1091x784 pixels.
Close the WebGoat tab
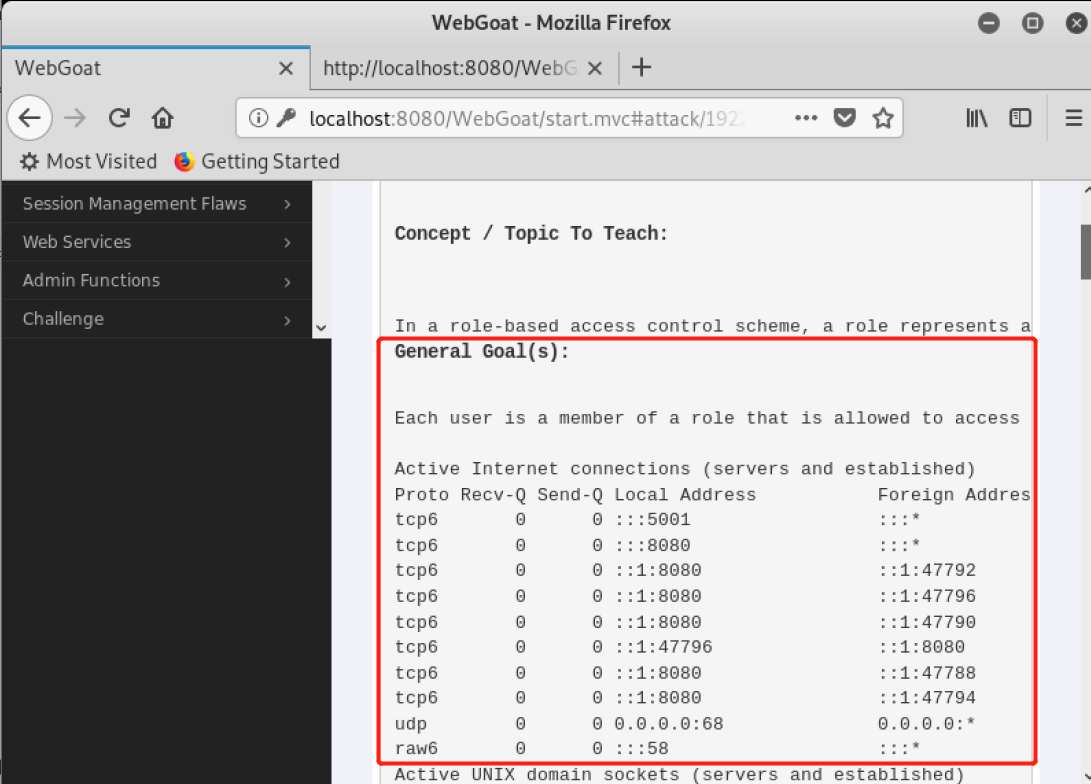coord(285,68)
